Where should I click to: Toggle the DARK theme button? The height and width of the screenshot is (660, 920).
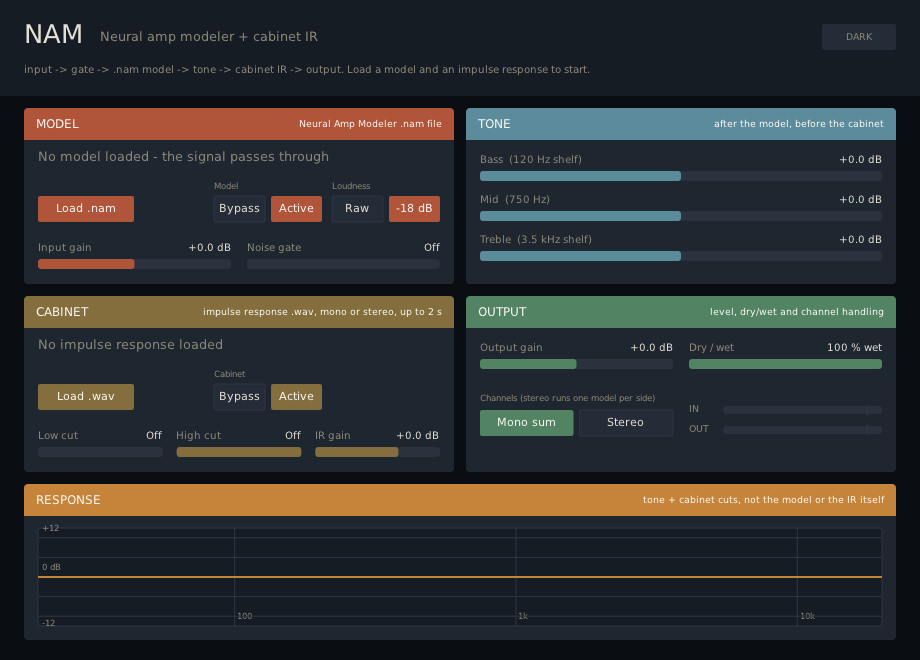point(858,37)
